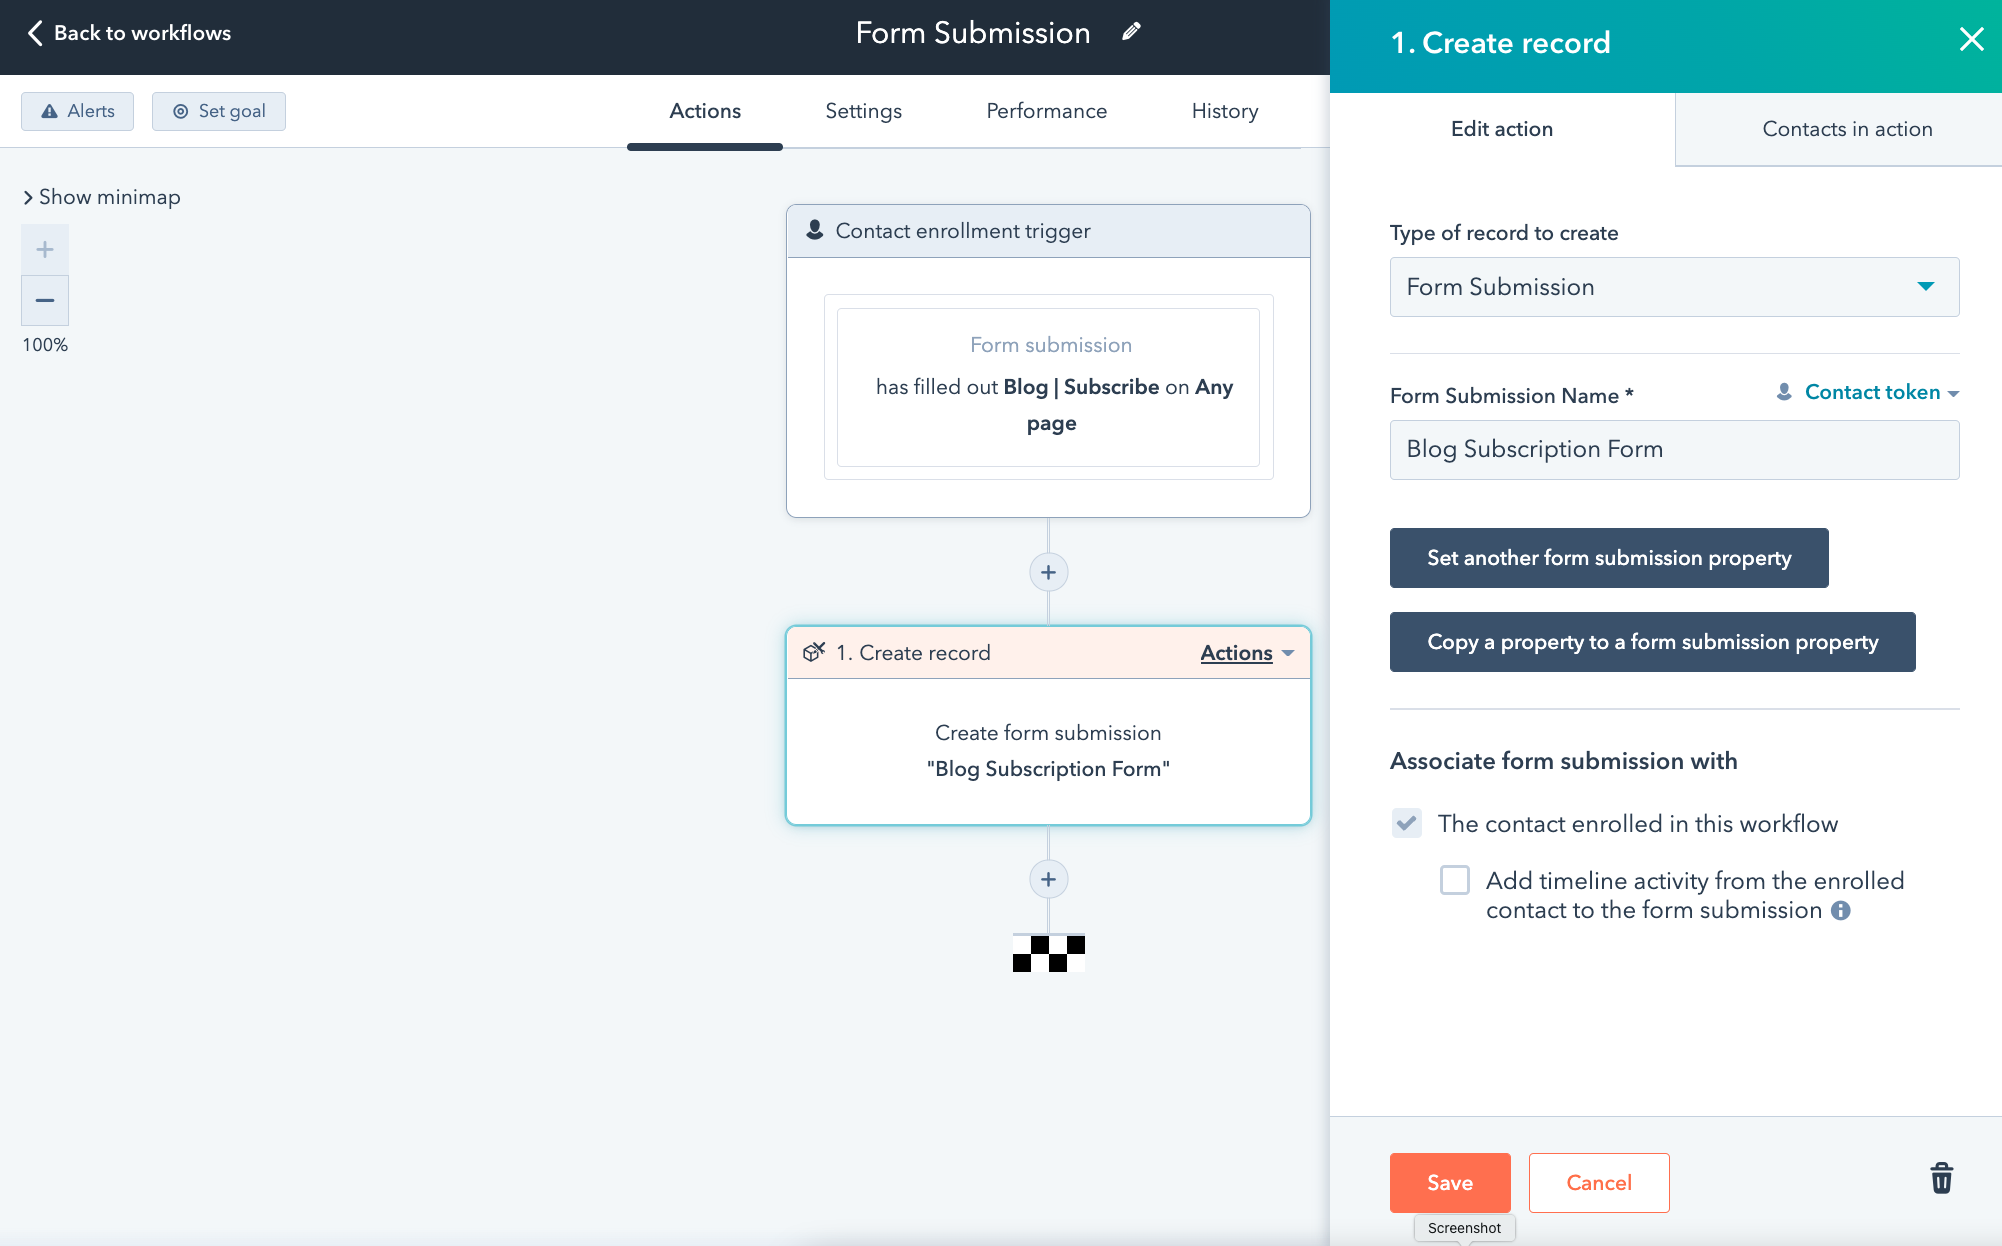Click Set another form submission property

tap(1608, 558)
